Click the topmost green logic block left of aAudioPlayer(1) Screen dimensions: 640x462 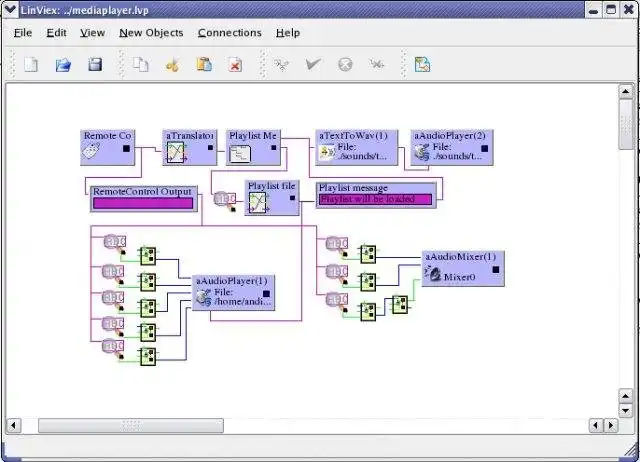click(148, 256)
